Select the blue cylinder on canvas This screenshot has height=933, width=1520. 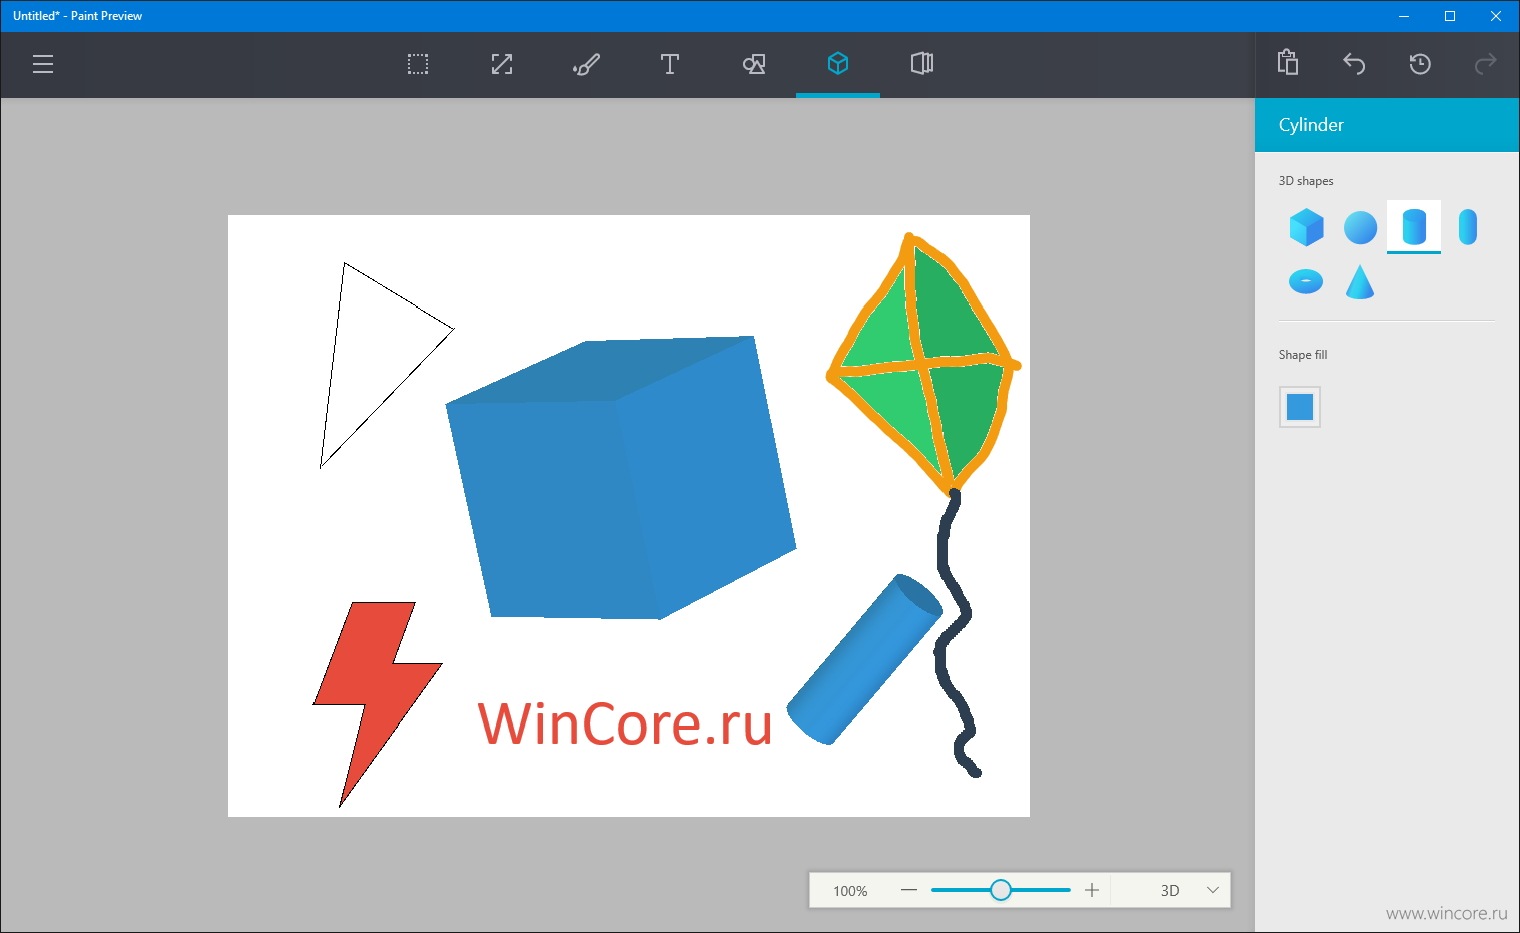tap(864, 659)
